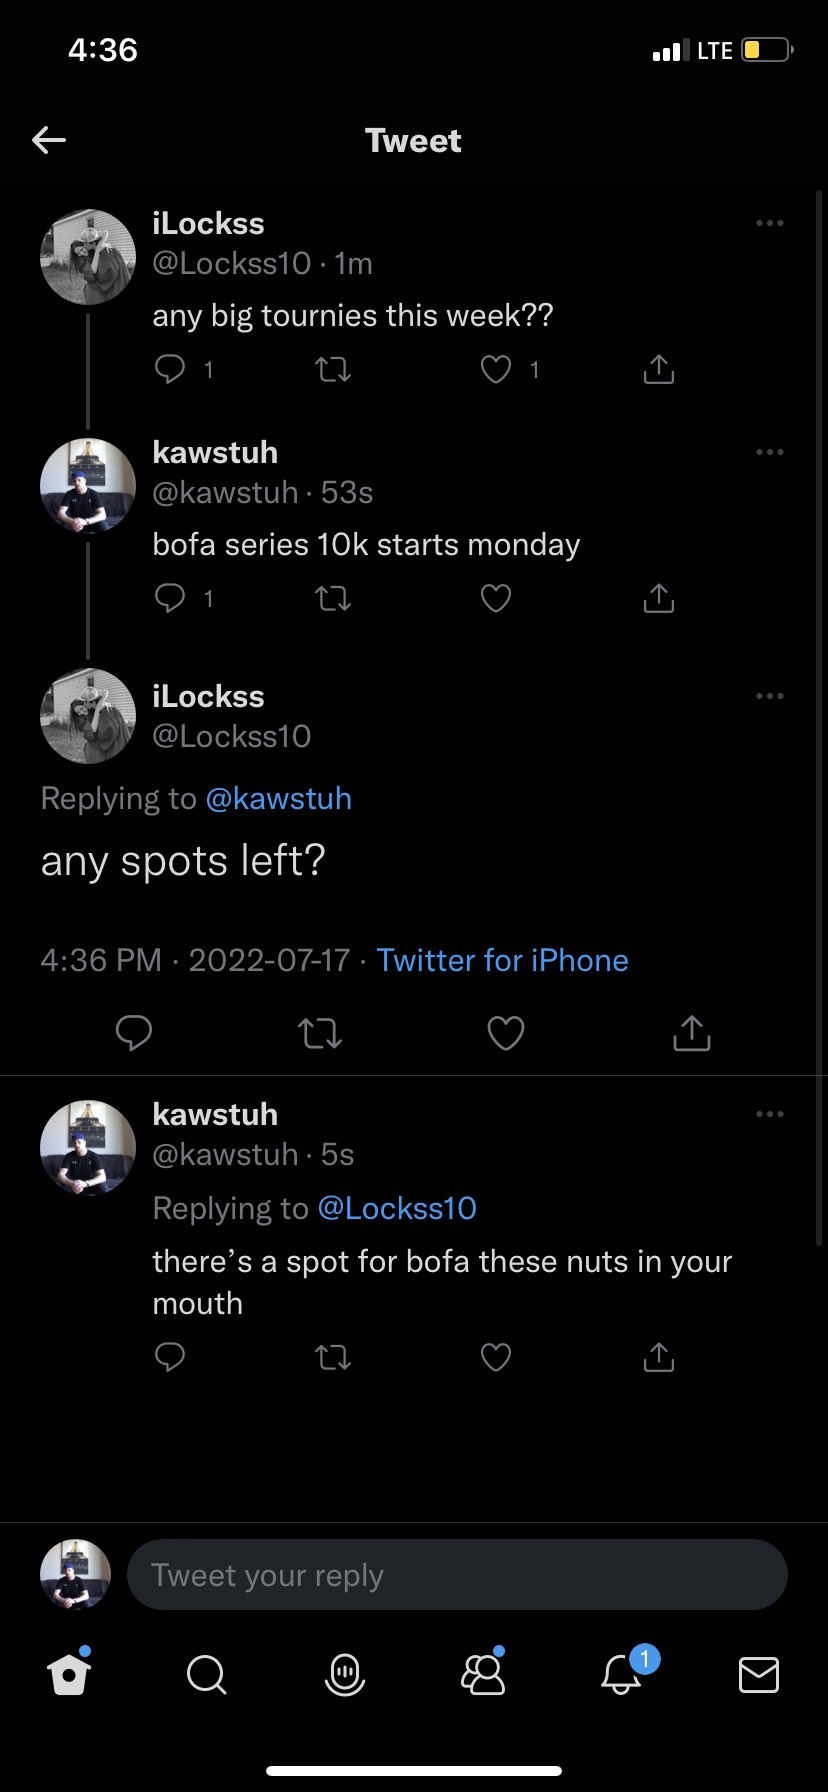Share the "any big tournies this week??" tweet

(659, 369)
